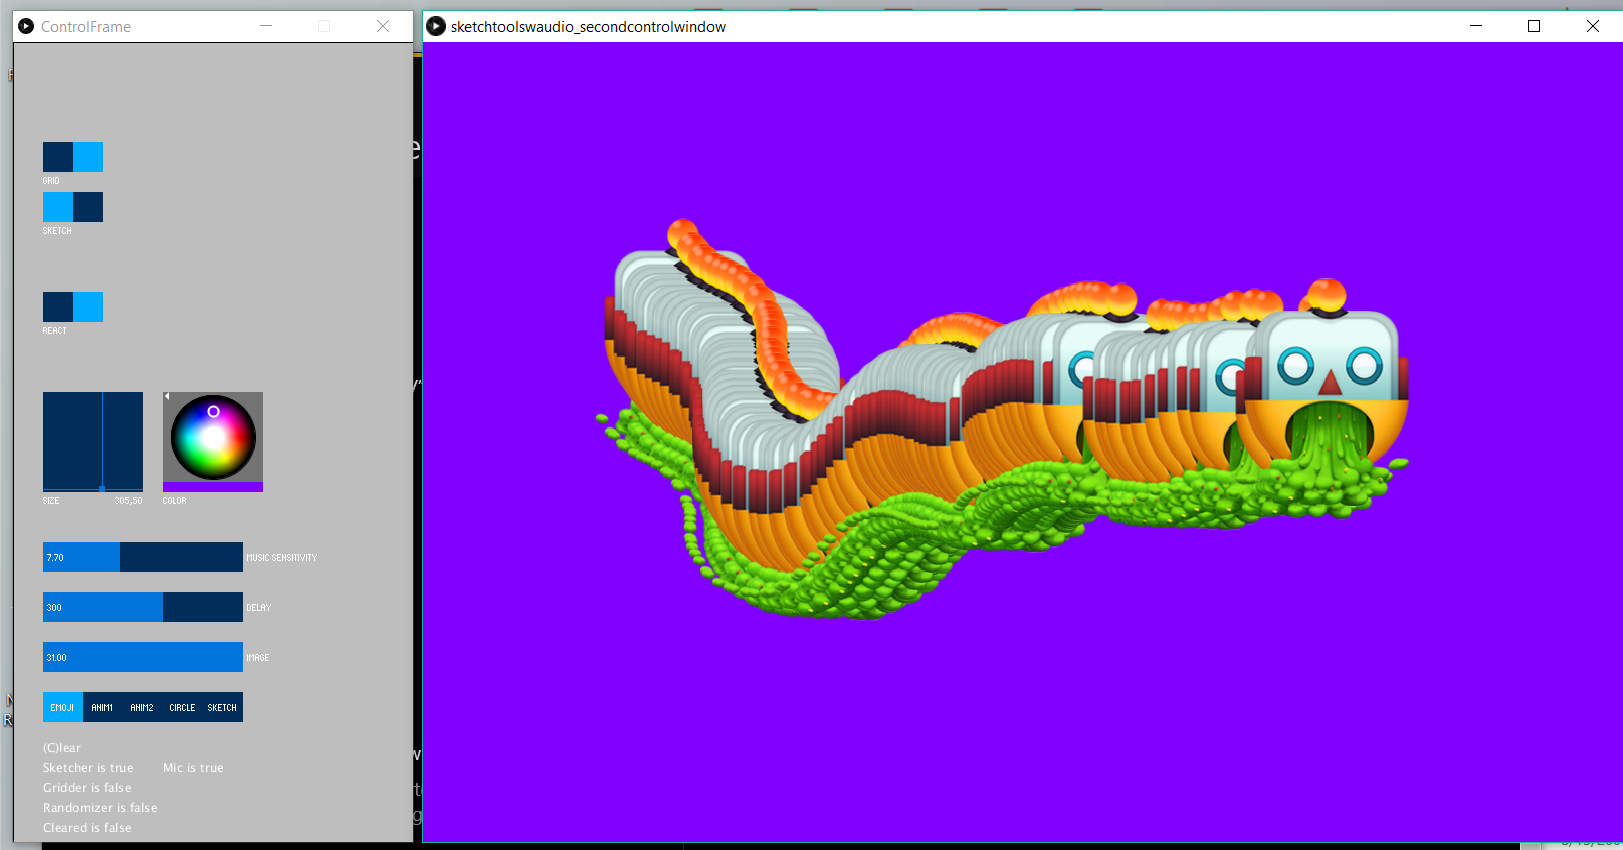Click the purple color preview bar

tap(213, 487)
